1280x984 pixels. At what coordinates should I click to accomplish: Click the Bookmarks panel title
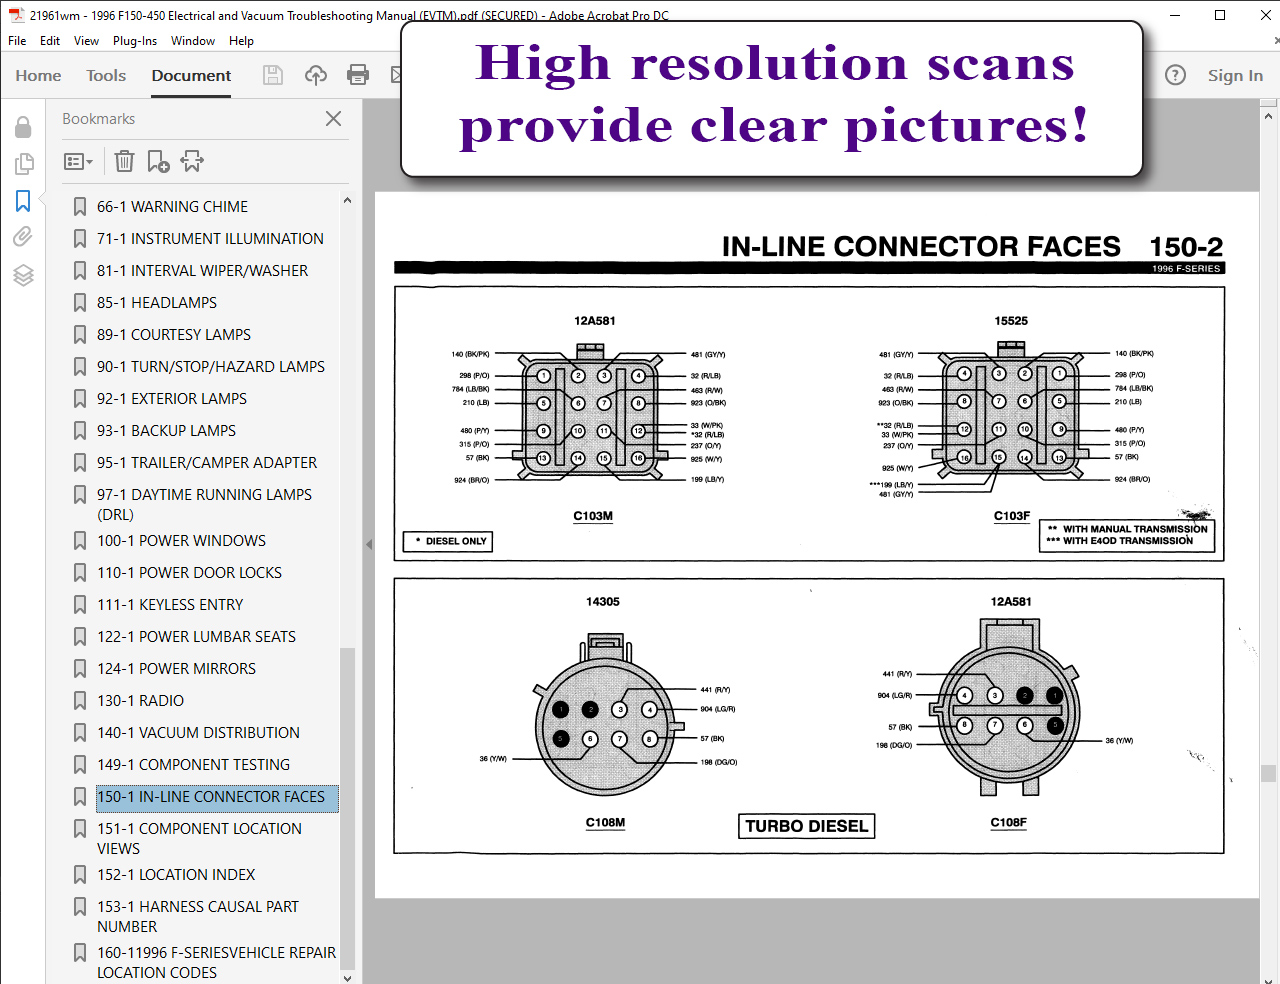click(98, 118)
